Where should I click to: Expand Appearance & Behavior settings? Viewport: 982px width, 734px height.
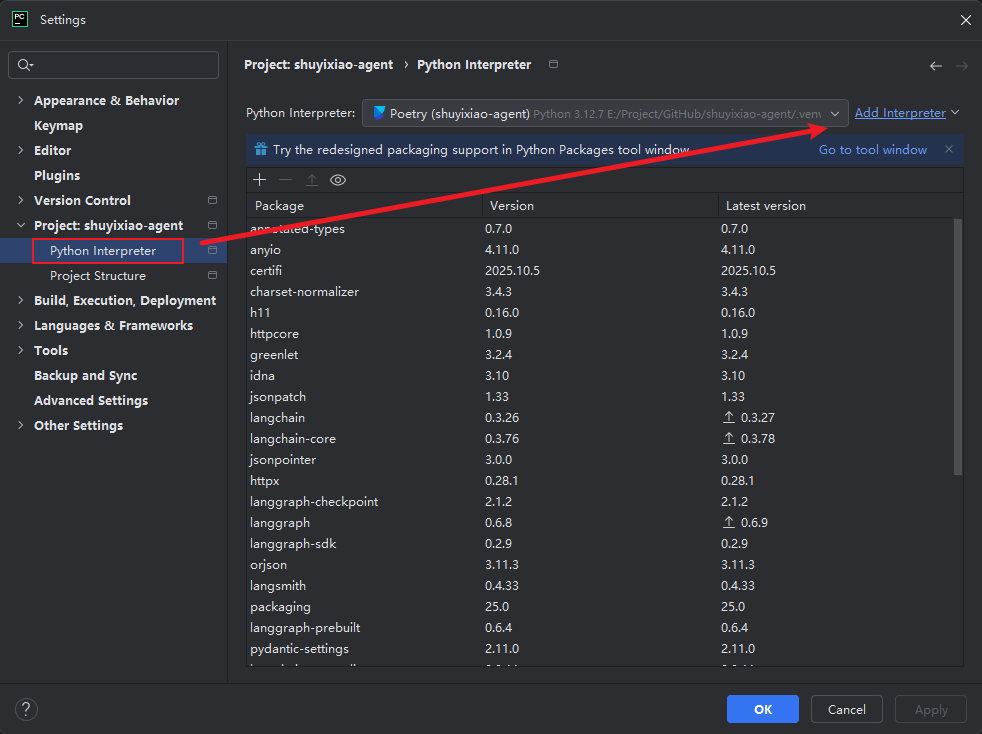[x=21, y=101]
